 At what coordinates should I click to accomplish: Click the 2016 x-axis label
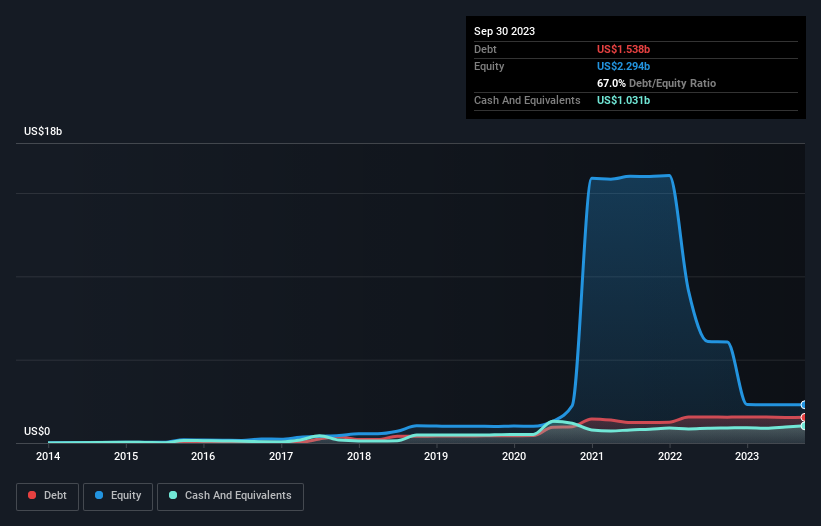pyautogui.click(x=203, y=456)
